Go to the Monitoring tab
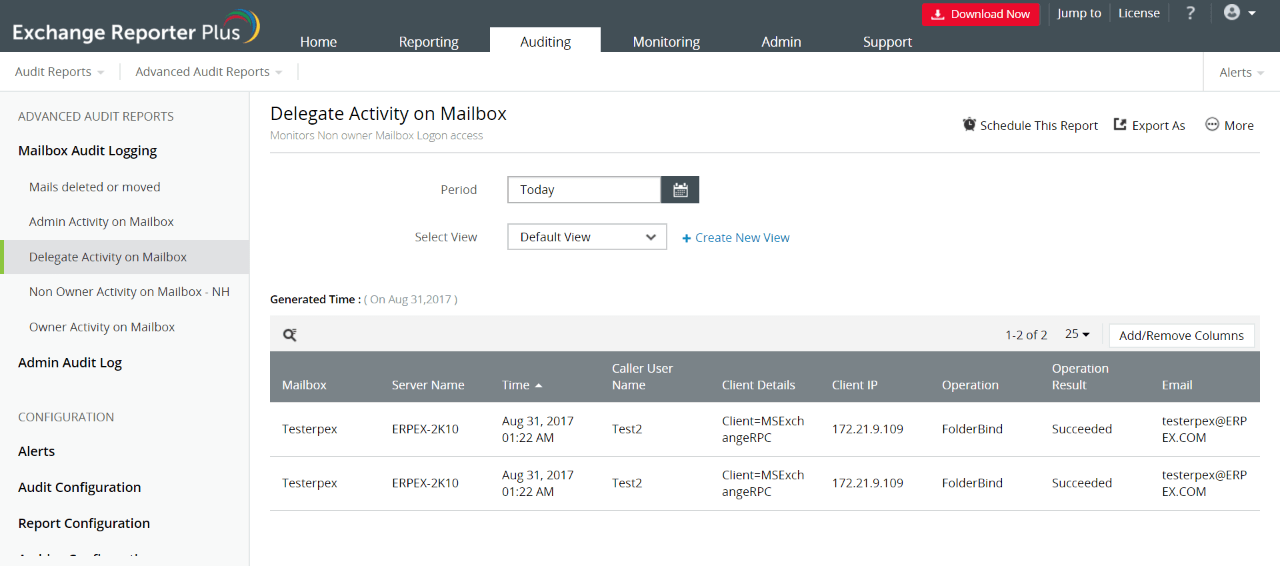The width and height of the screenshot is (1280, 566). click(x=666, y=42)
